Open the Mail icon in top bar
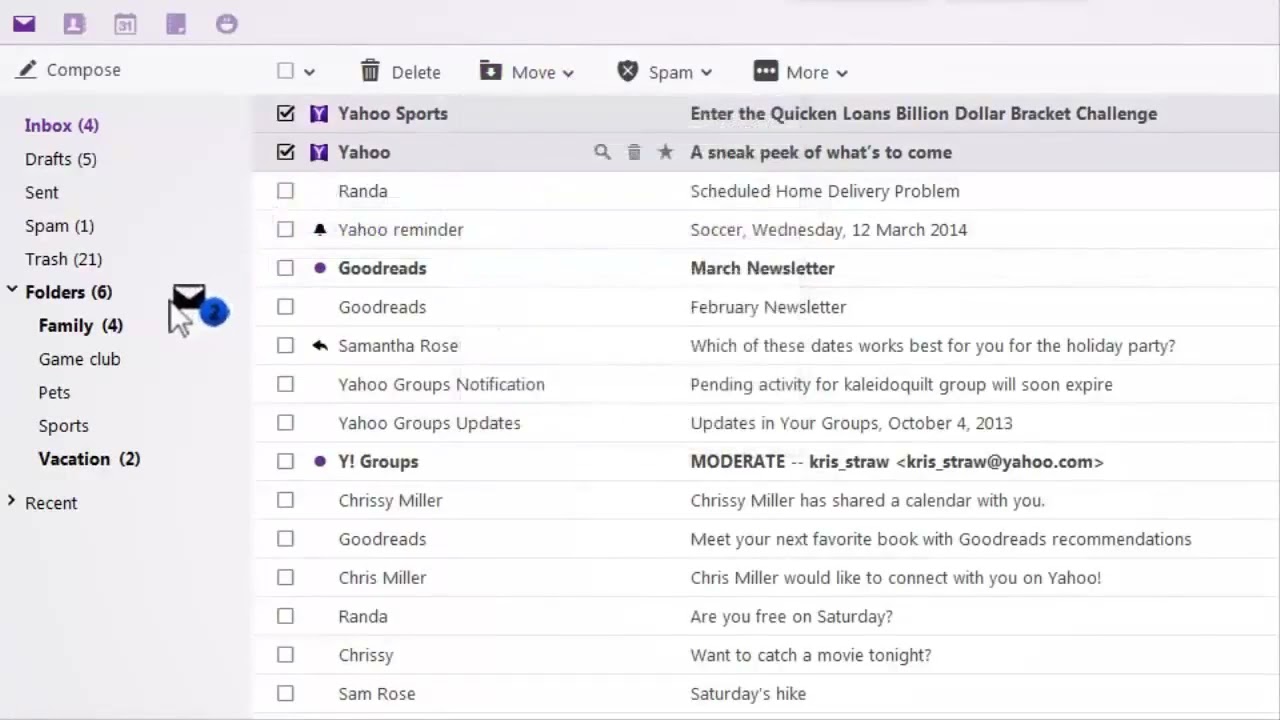Screen dimensions: 1280x720 [24, 24]
